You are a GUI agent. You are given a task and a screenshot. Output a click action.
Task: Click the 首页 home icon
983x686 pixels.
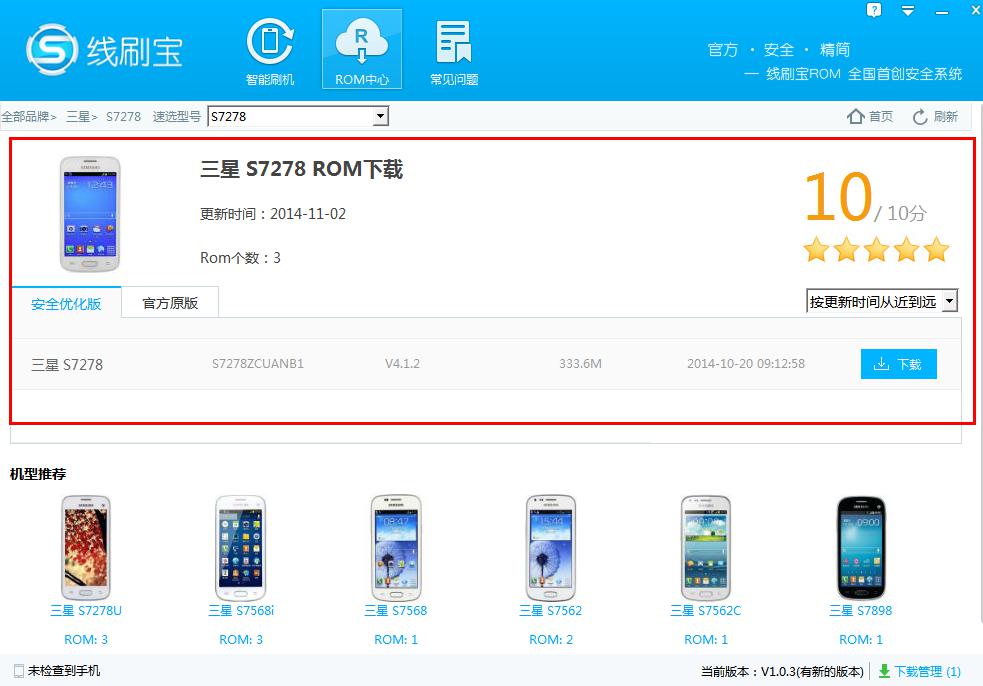coord(857,117)
